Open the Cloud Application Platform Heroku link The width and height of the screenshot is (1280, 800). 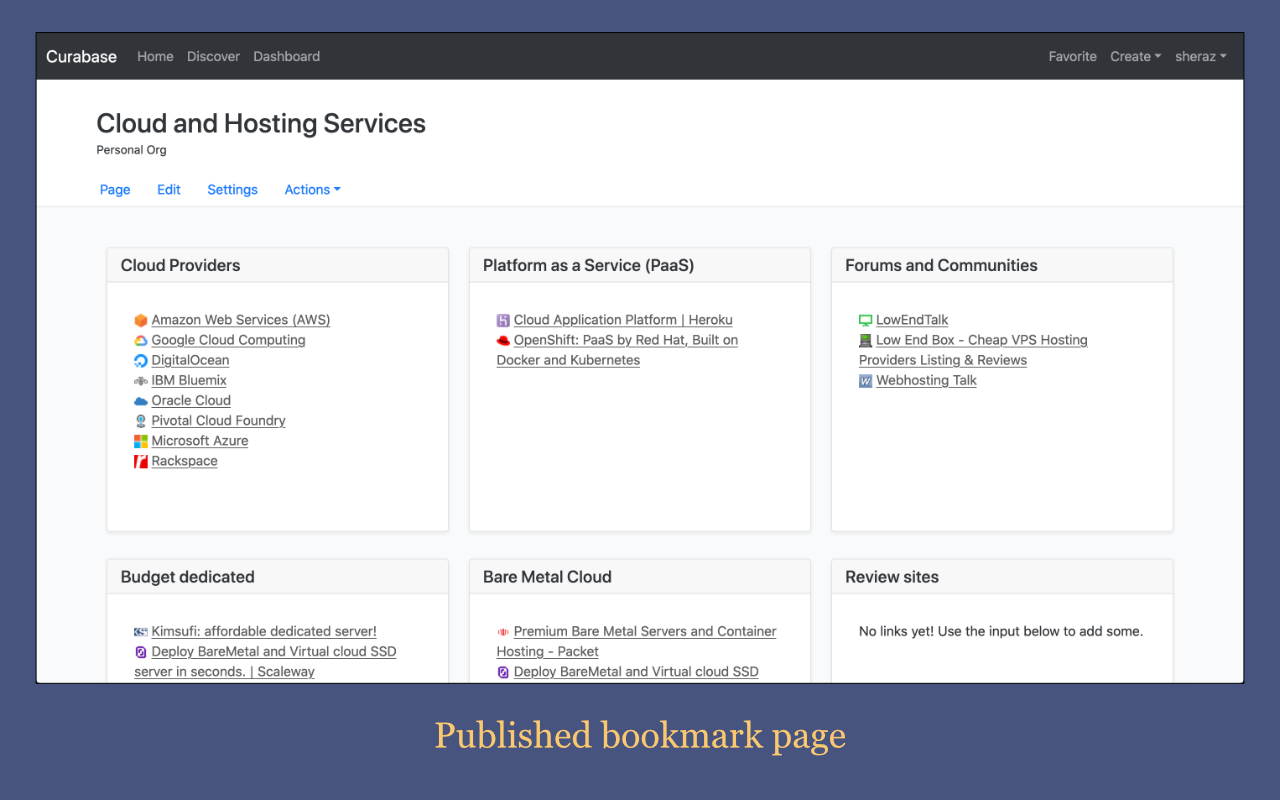coord(623,320)
